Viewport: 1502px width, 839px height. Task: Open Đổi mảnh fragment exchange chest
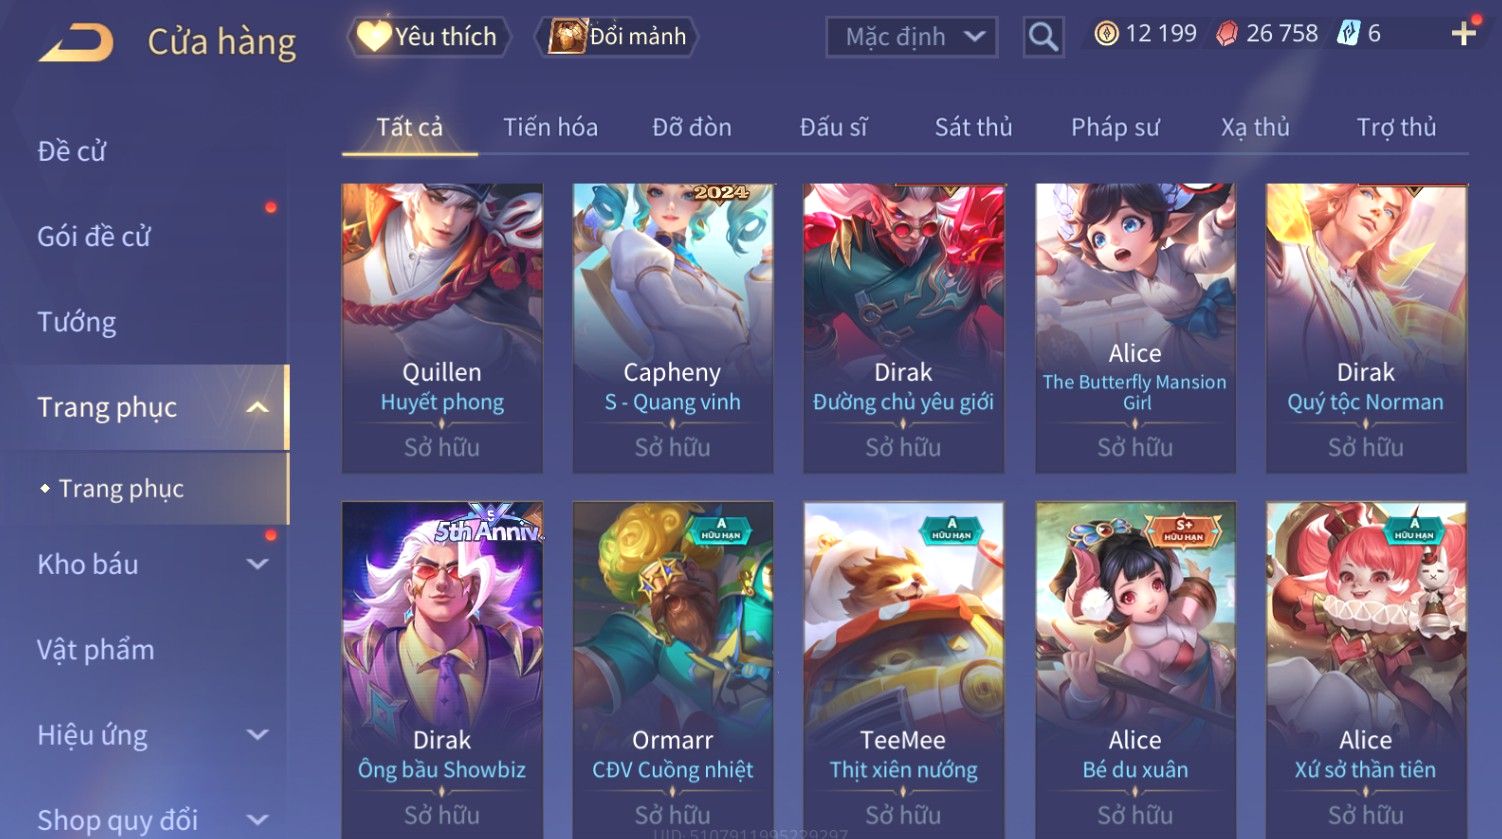pos(616,37)
